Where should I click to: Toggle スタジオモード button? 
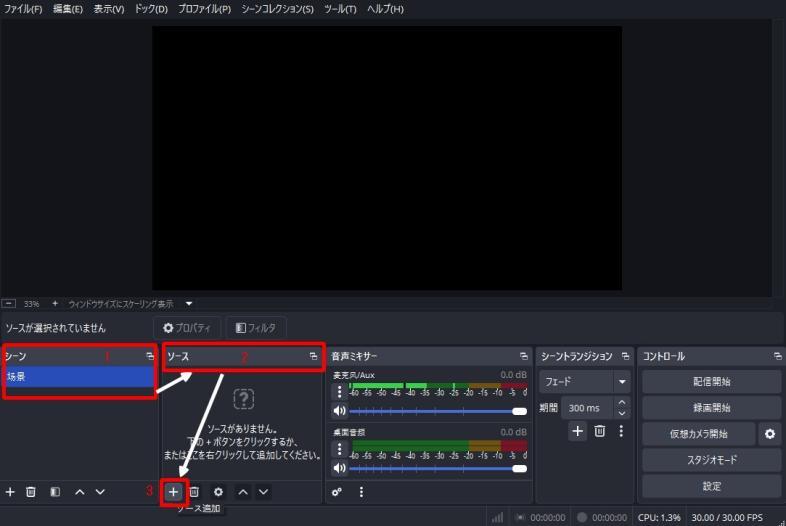(711, 460)
